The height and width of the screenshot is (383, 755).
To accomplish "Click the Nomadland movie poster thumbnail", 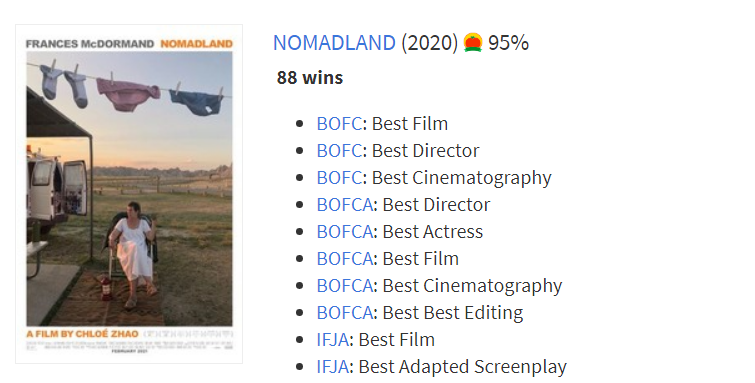I will (129, 194).
